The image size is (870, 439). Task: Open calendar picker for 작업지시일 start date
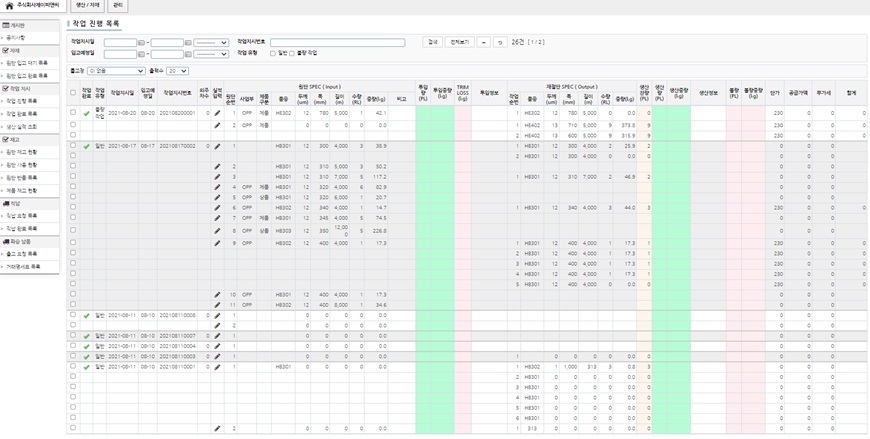(141, 43)
